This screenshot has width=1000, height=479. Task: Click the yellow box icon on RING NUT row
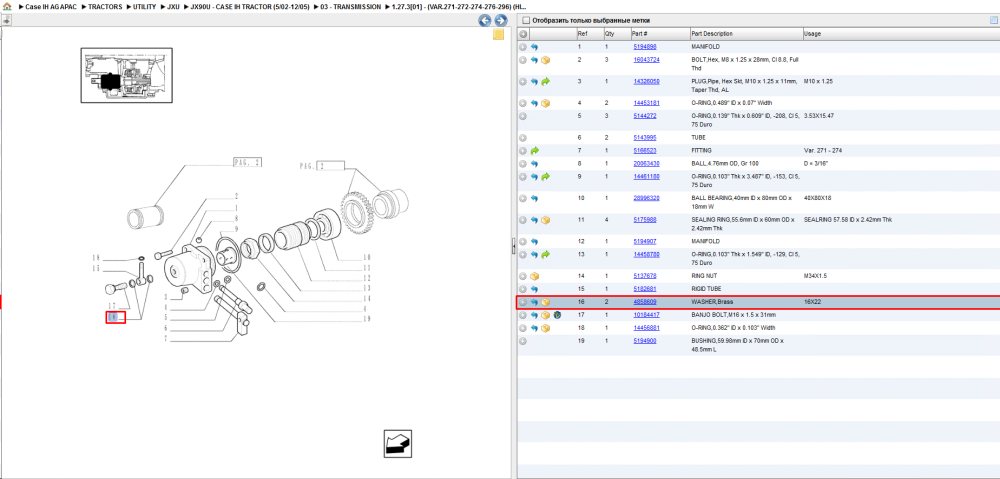534,276
